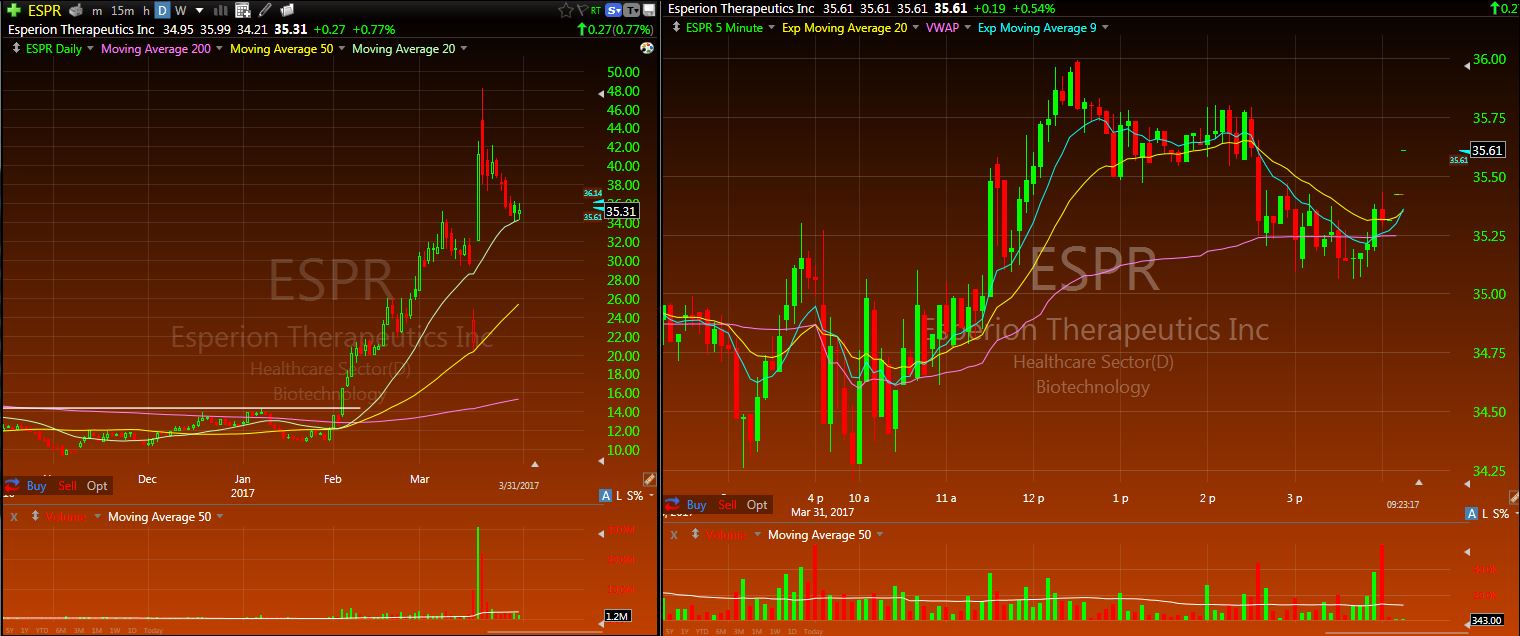This screenshot has width=1520, height=636.
Task: Click Sell on the right 5-minute chart
Action: [727, 505]
